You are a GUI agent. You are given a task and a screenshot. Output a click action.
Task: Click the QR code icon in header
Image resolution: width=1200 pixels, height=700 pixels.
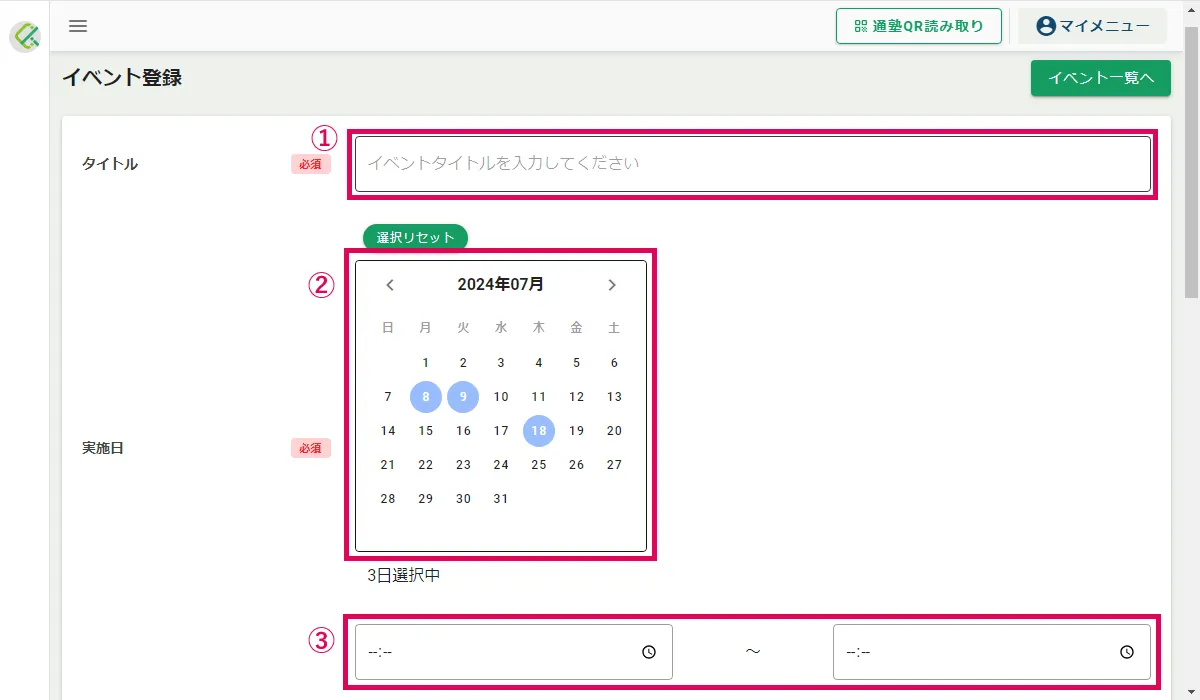point(861,26)
